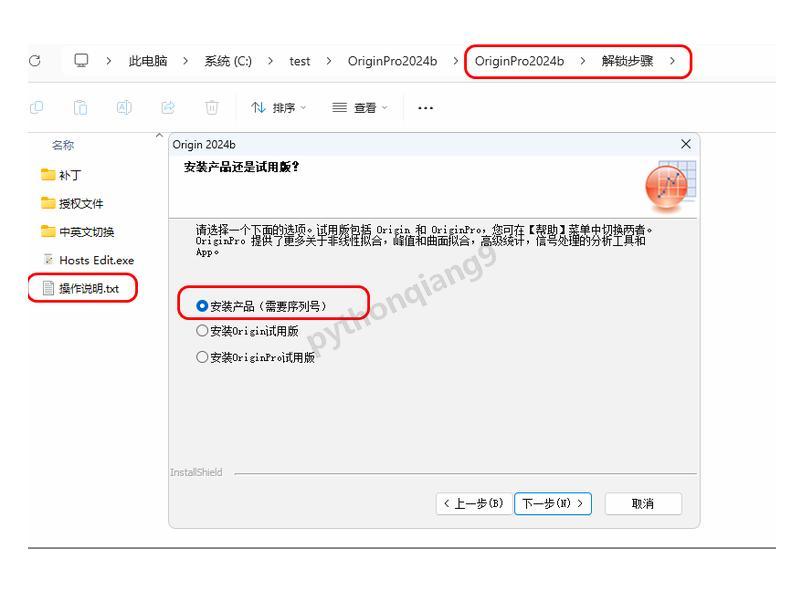Image resolution: width=805 pixels, height=593 pixels.
Task: Click the Origin logo in the installer header
Action: point(670,186)
